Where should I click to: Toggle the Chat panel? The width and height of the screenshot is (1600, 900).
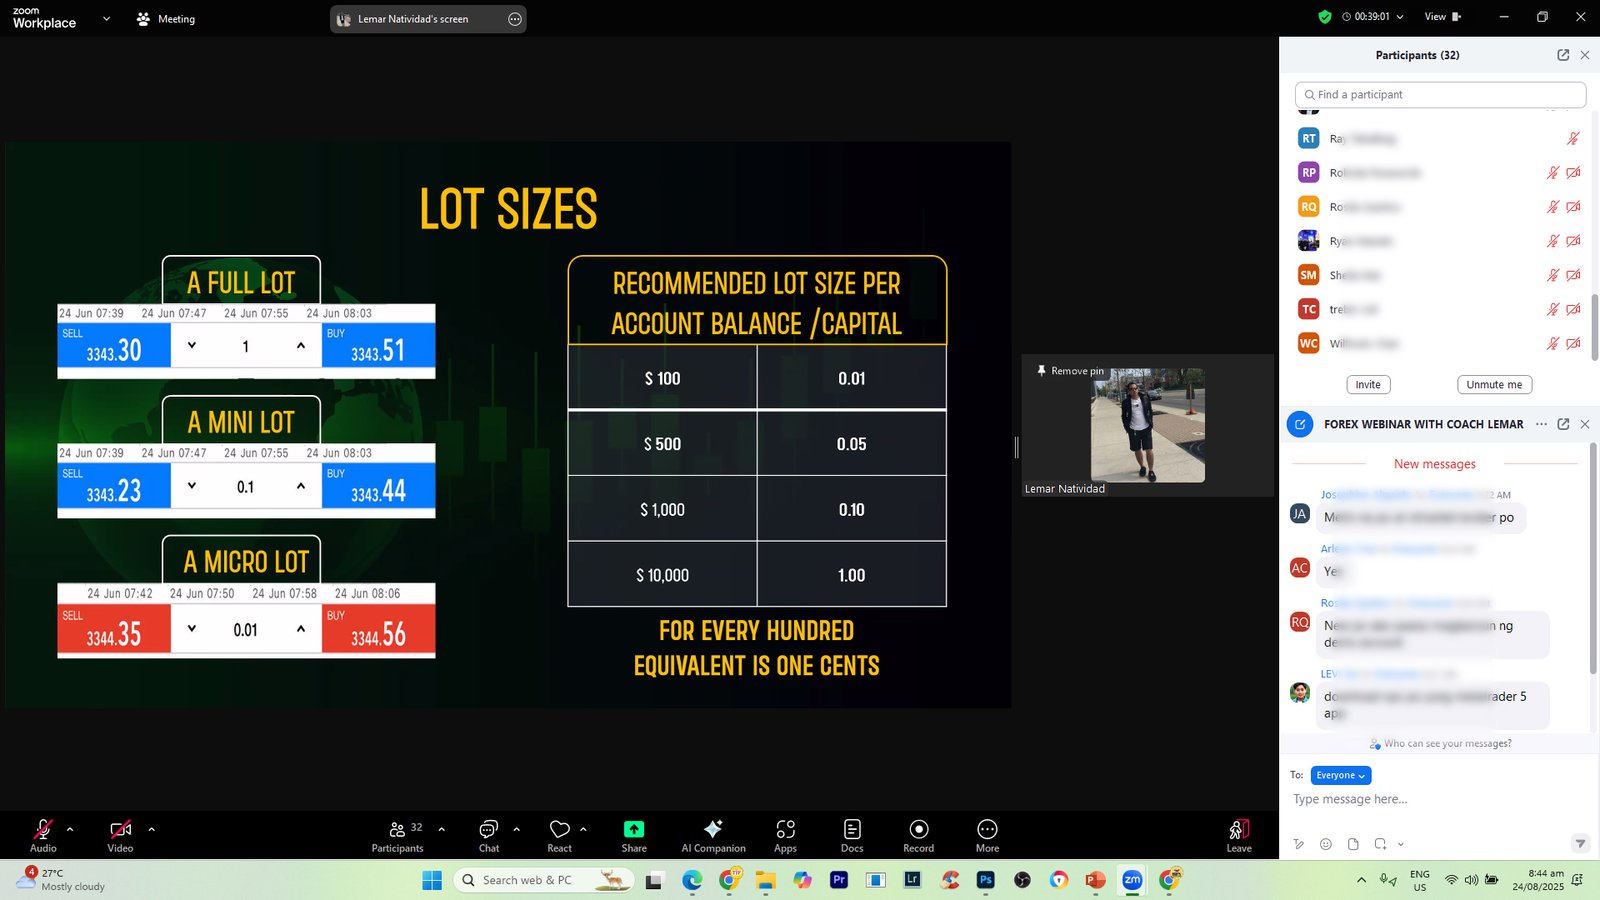pyautogui.click(x=489, y=835)
